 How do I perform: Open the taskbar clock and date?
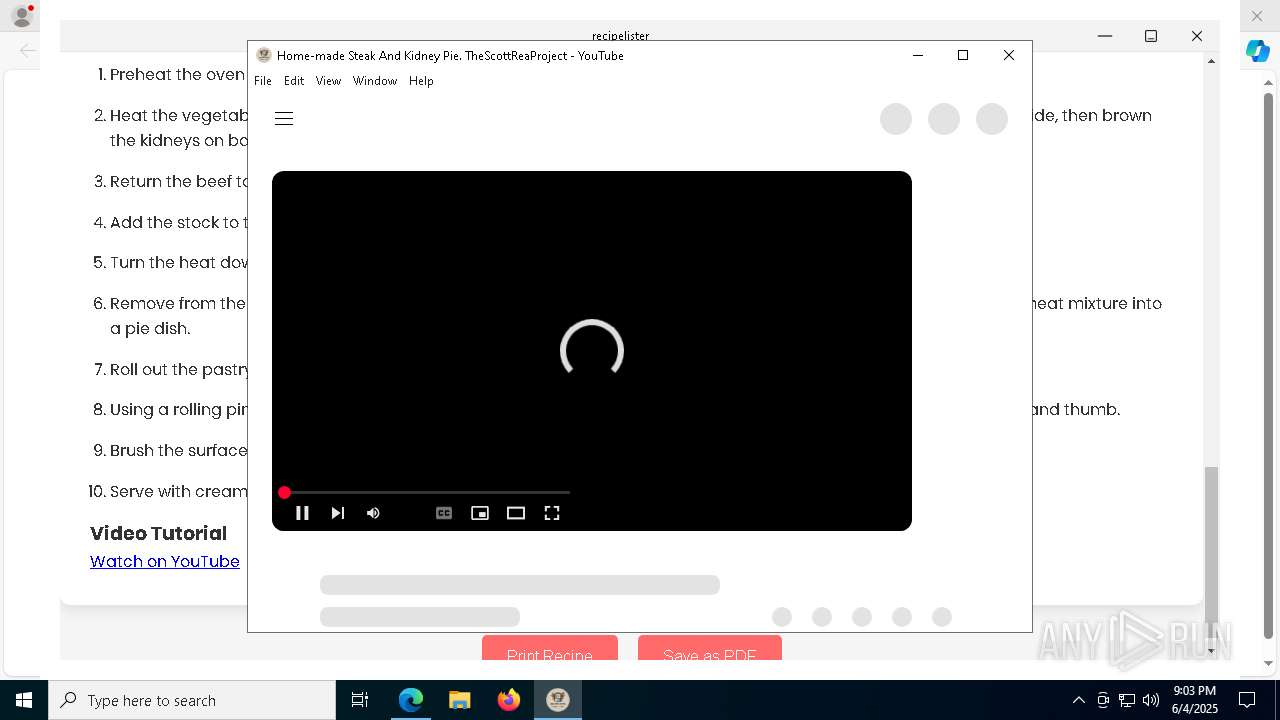[1195, 700]
